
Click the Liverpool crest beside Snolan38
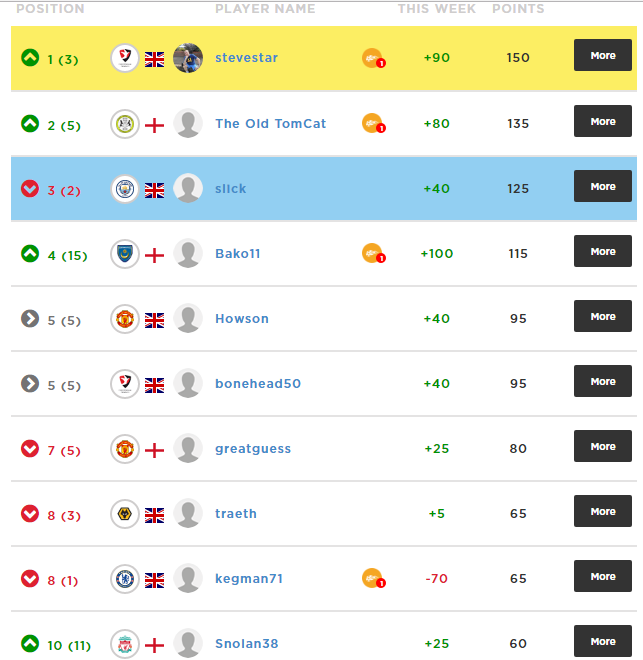click(125, 644)
